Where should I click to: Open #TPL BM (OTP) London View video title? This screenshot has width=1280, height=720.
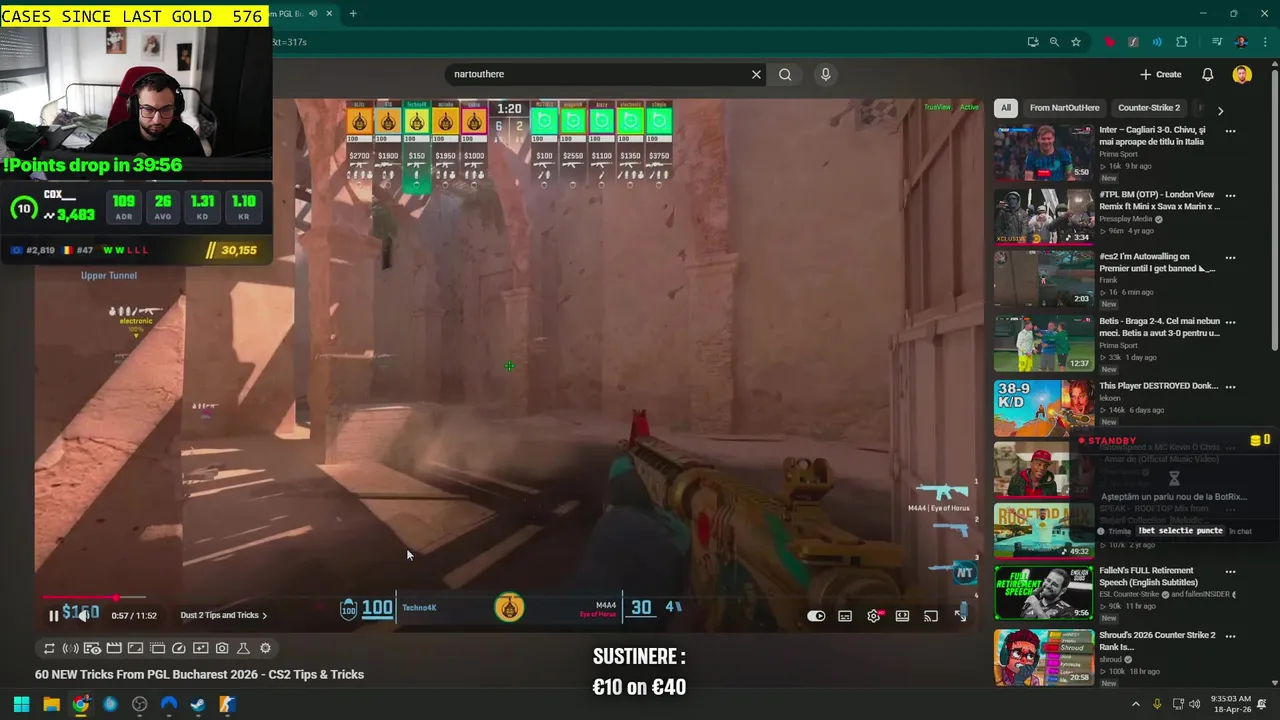tap(1159, 201)
